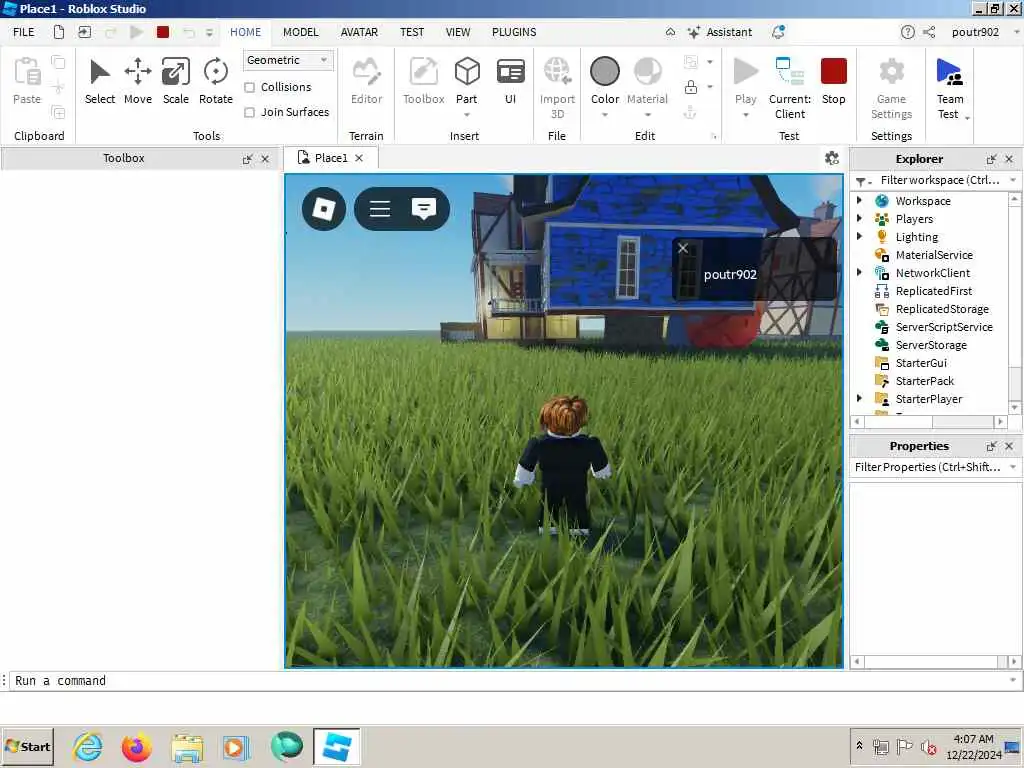The height and width of the screenshot is (768, 1024).
Task: Insert a new Part
Action: point(467,80)
